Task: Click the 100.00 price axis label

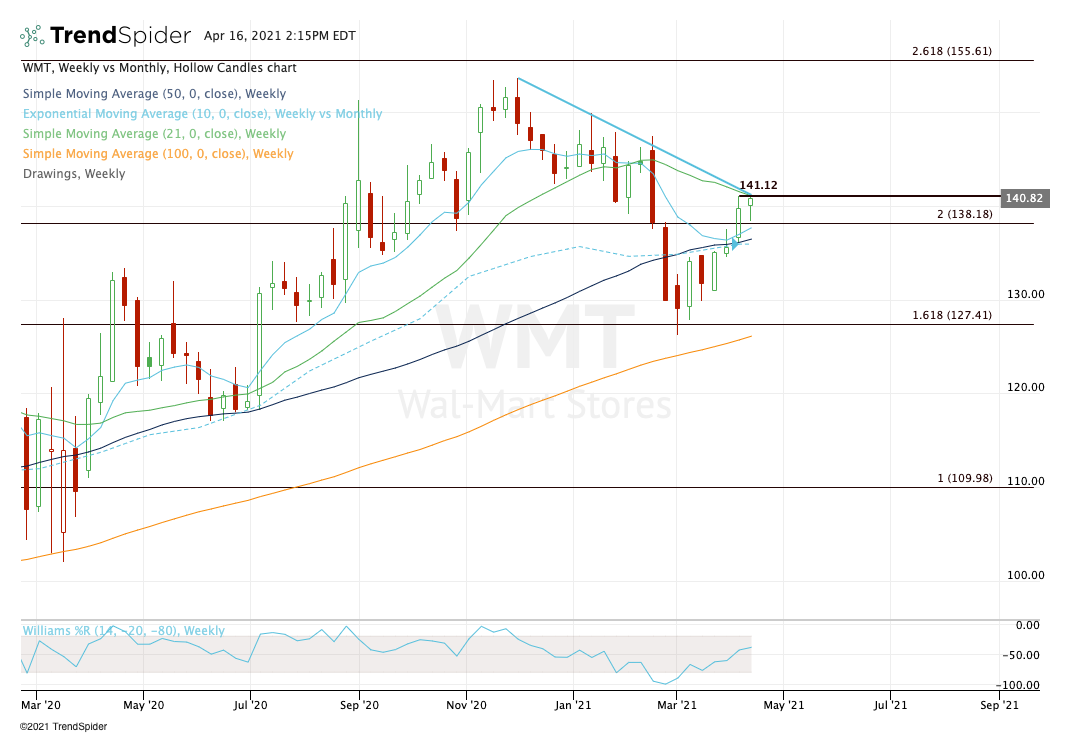Action: 1026,575
